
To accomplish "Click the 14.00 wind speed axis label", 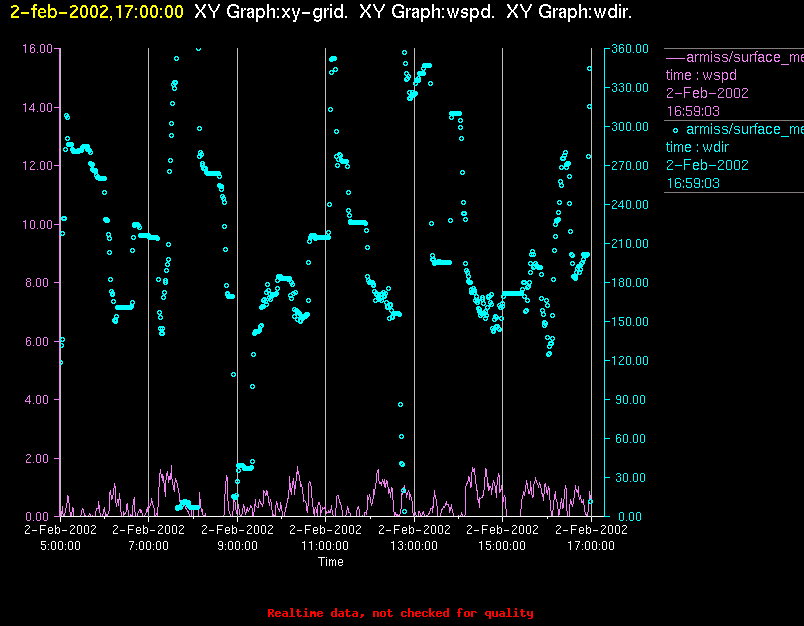I will pos(37,108).
